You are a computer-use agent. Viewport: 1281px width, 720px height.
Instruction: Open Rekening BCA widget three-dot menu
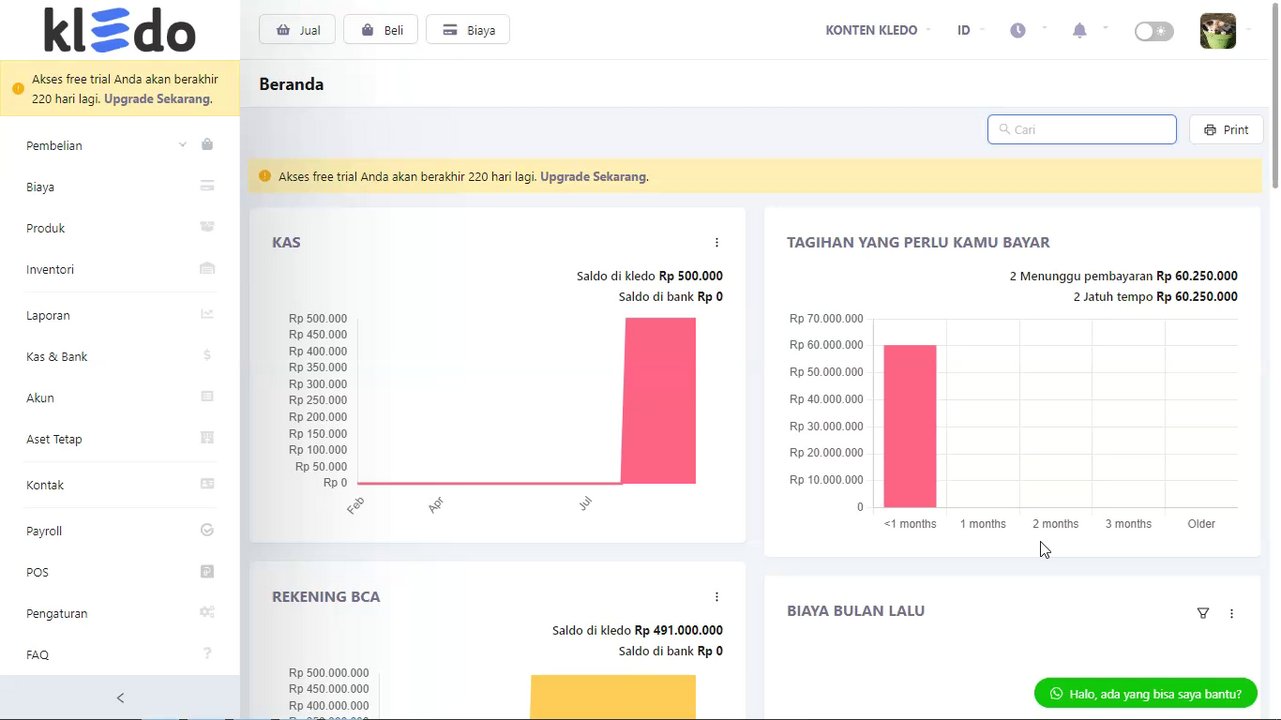(x=717, y=597)
